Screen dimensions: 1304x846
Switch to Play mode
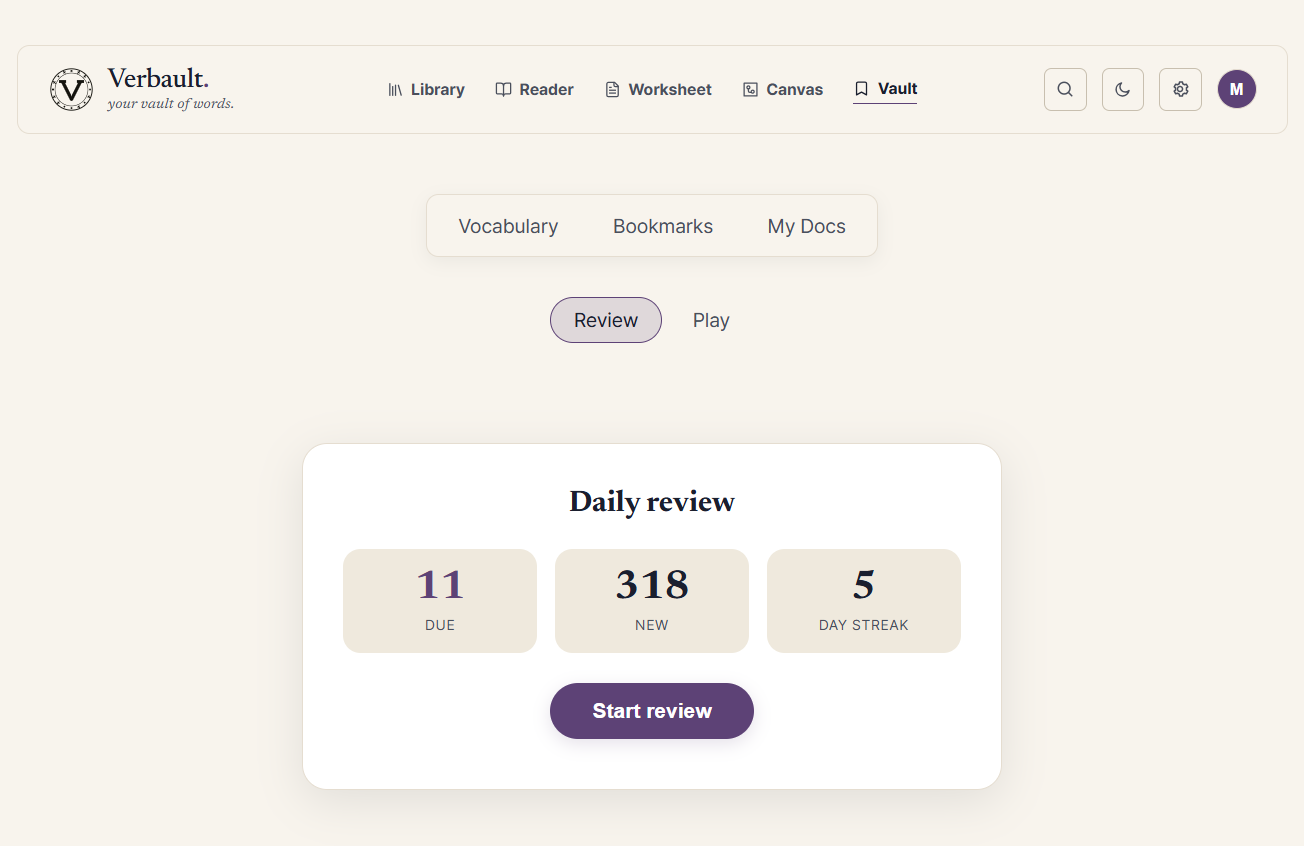tap(711, 320)
